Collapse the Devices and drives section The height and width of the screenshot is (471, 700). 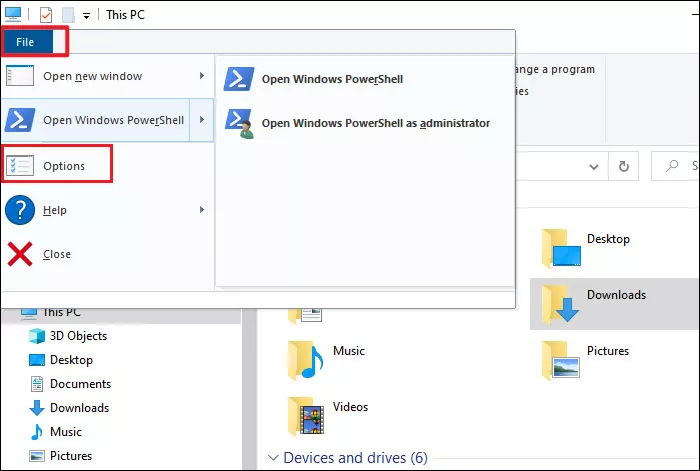coord(273,458)
